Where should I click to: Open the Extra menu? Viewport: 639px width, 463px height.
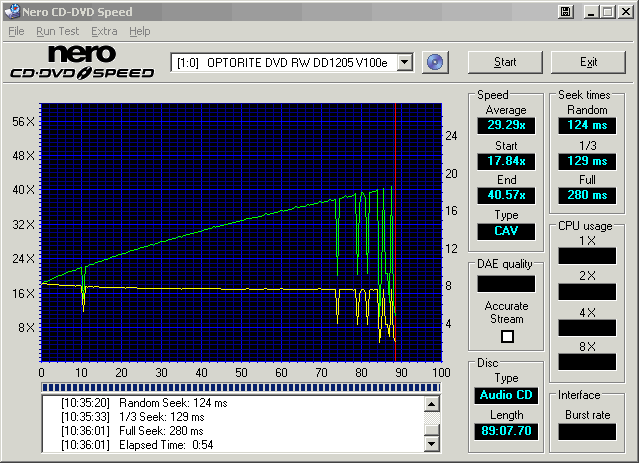[x=104, y=31]
